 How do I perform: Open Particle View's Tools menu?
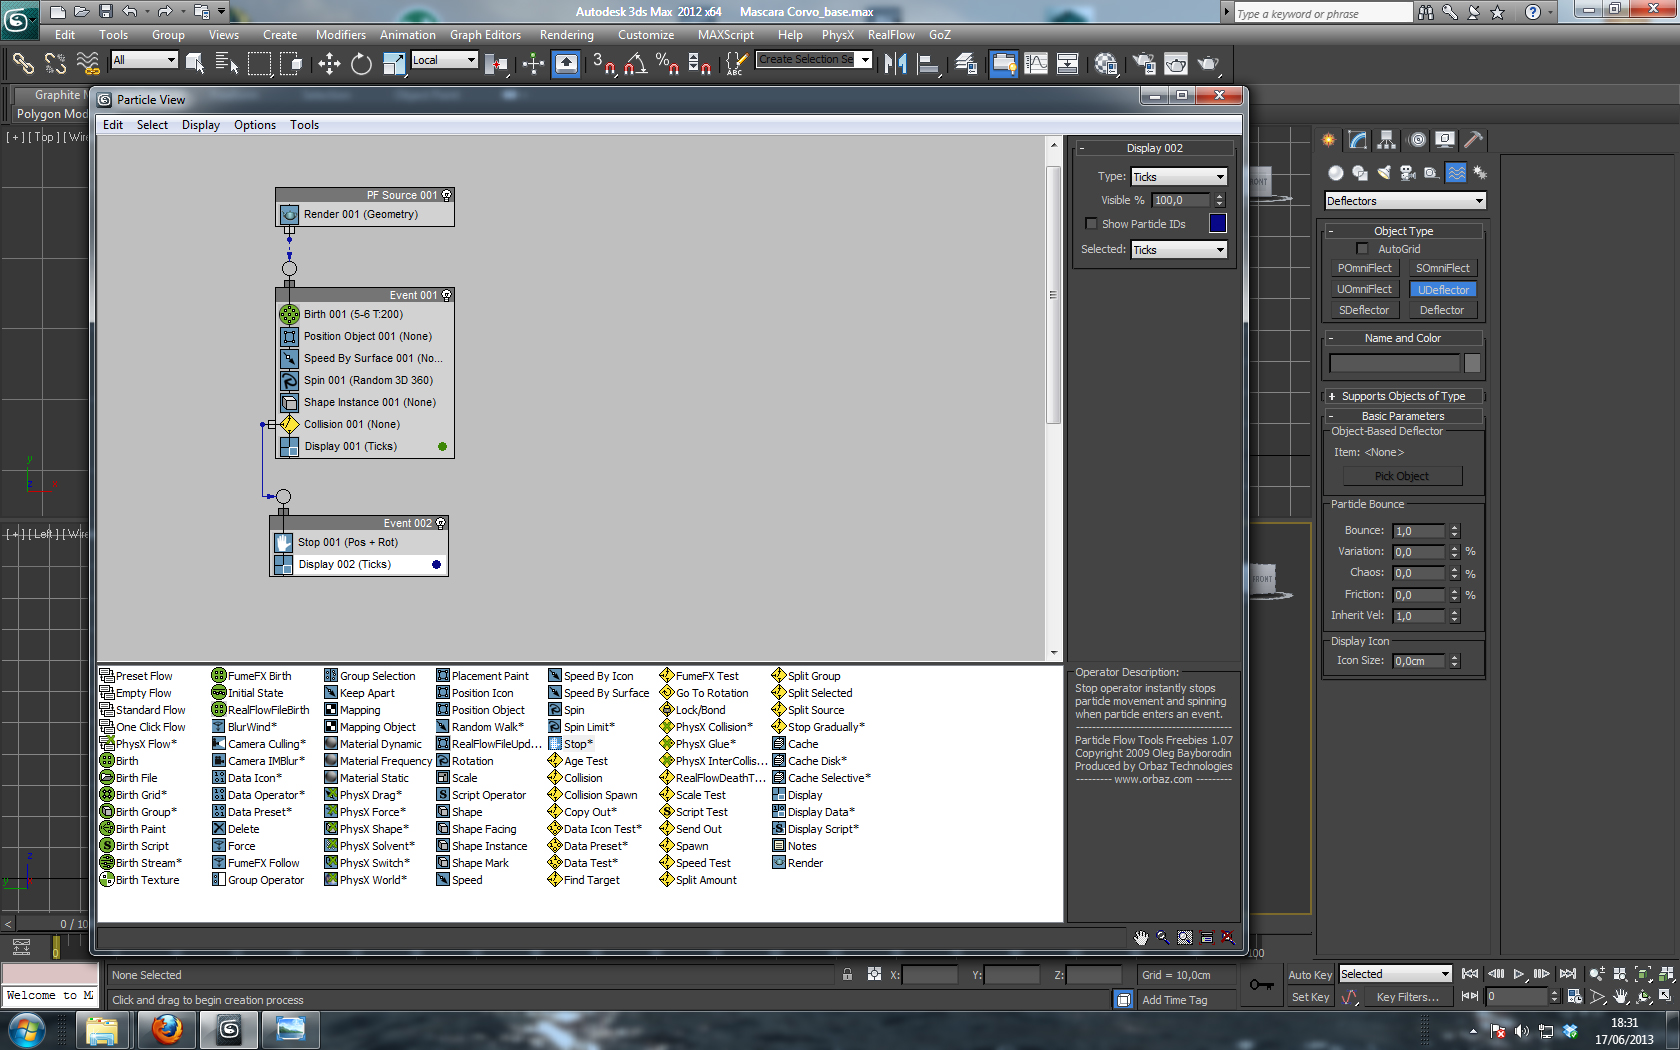point(304,125)
